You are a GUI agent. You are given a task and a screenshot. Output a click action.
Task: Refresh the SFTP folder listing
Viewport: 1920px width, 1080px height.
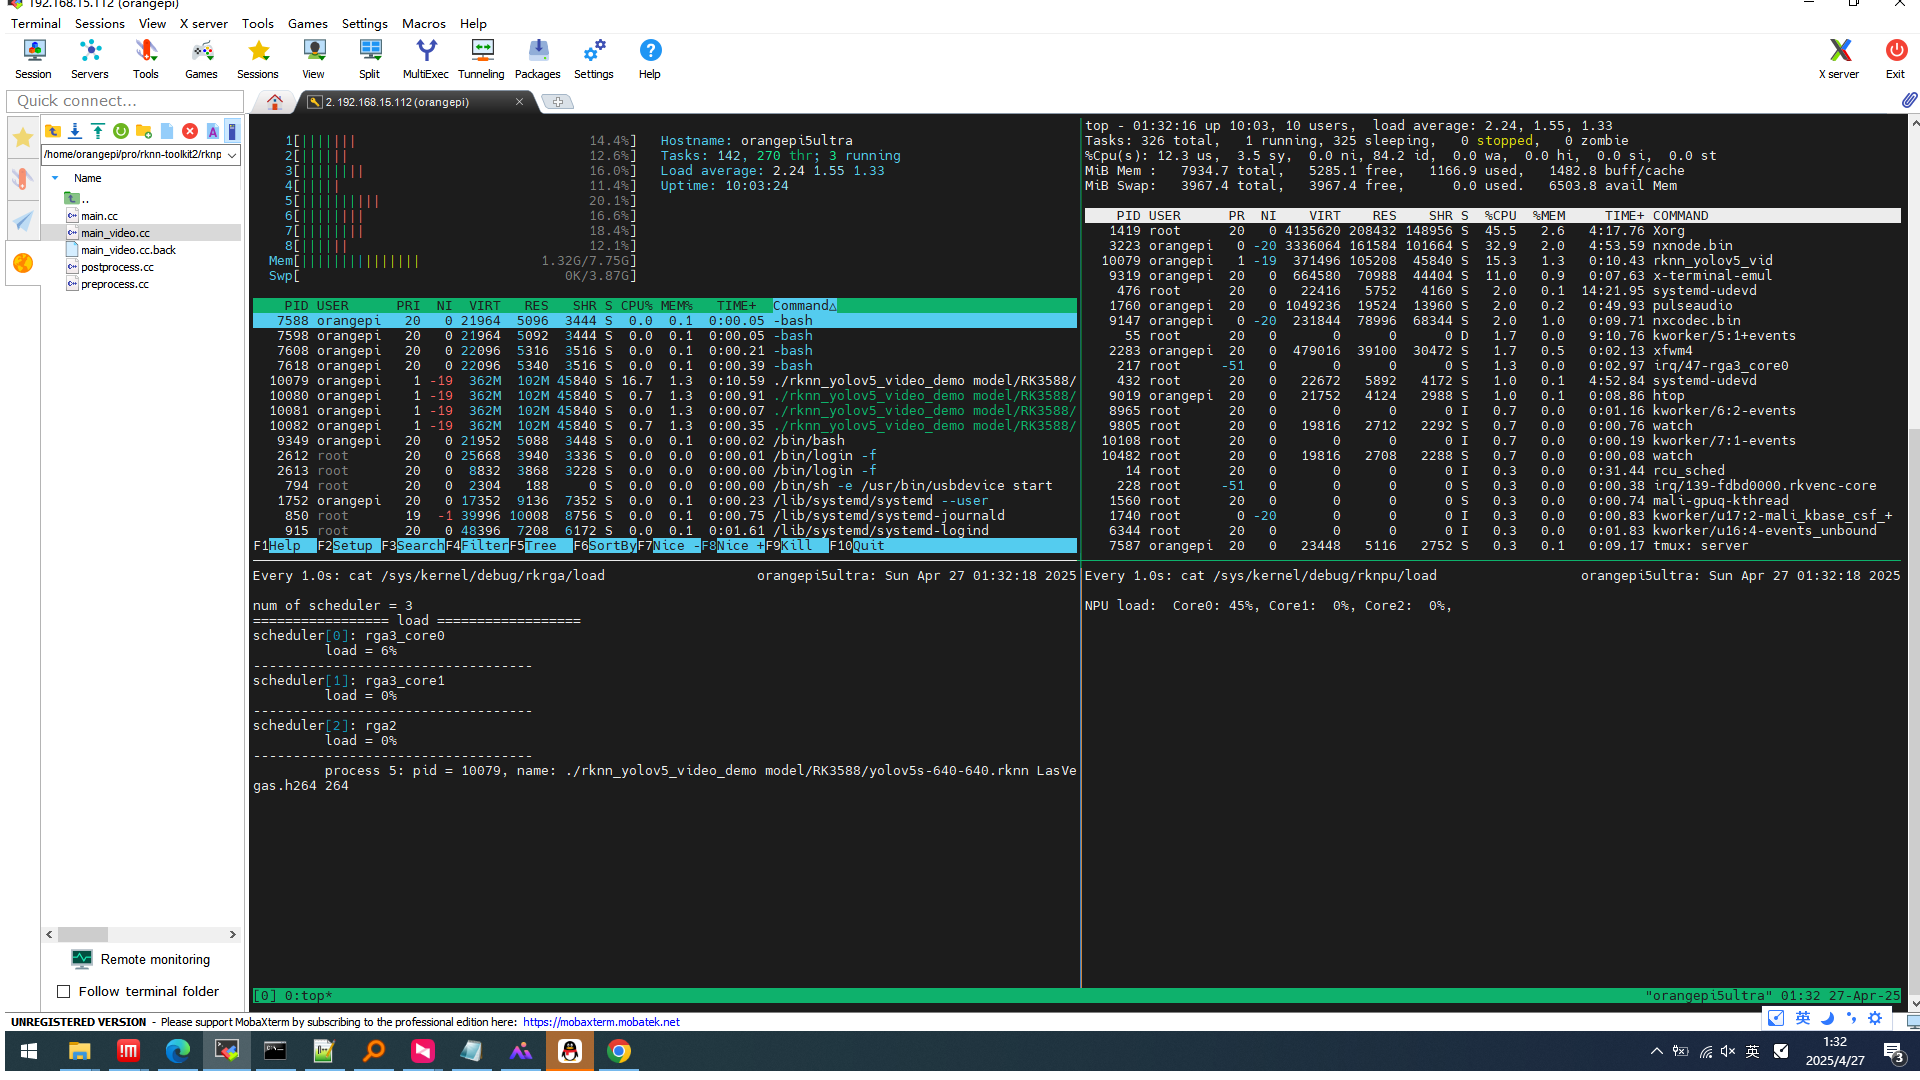[121, 131]
